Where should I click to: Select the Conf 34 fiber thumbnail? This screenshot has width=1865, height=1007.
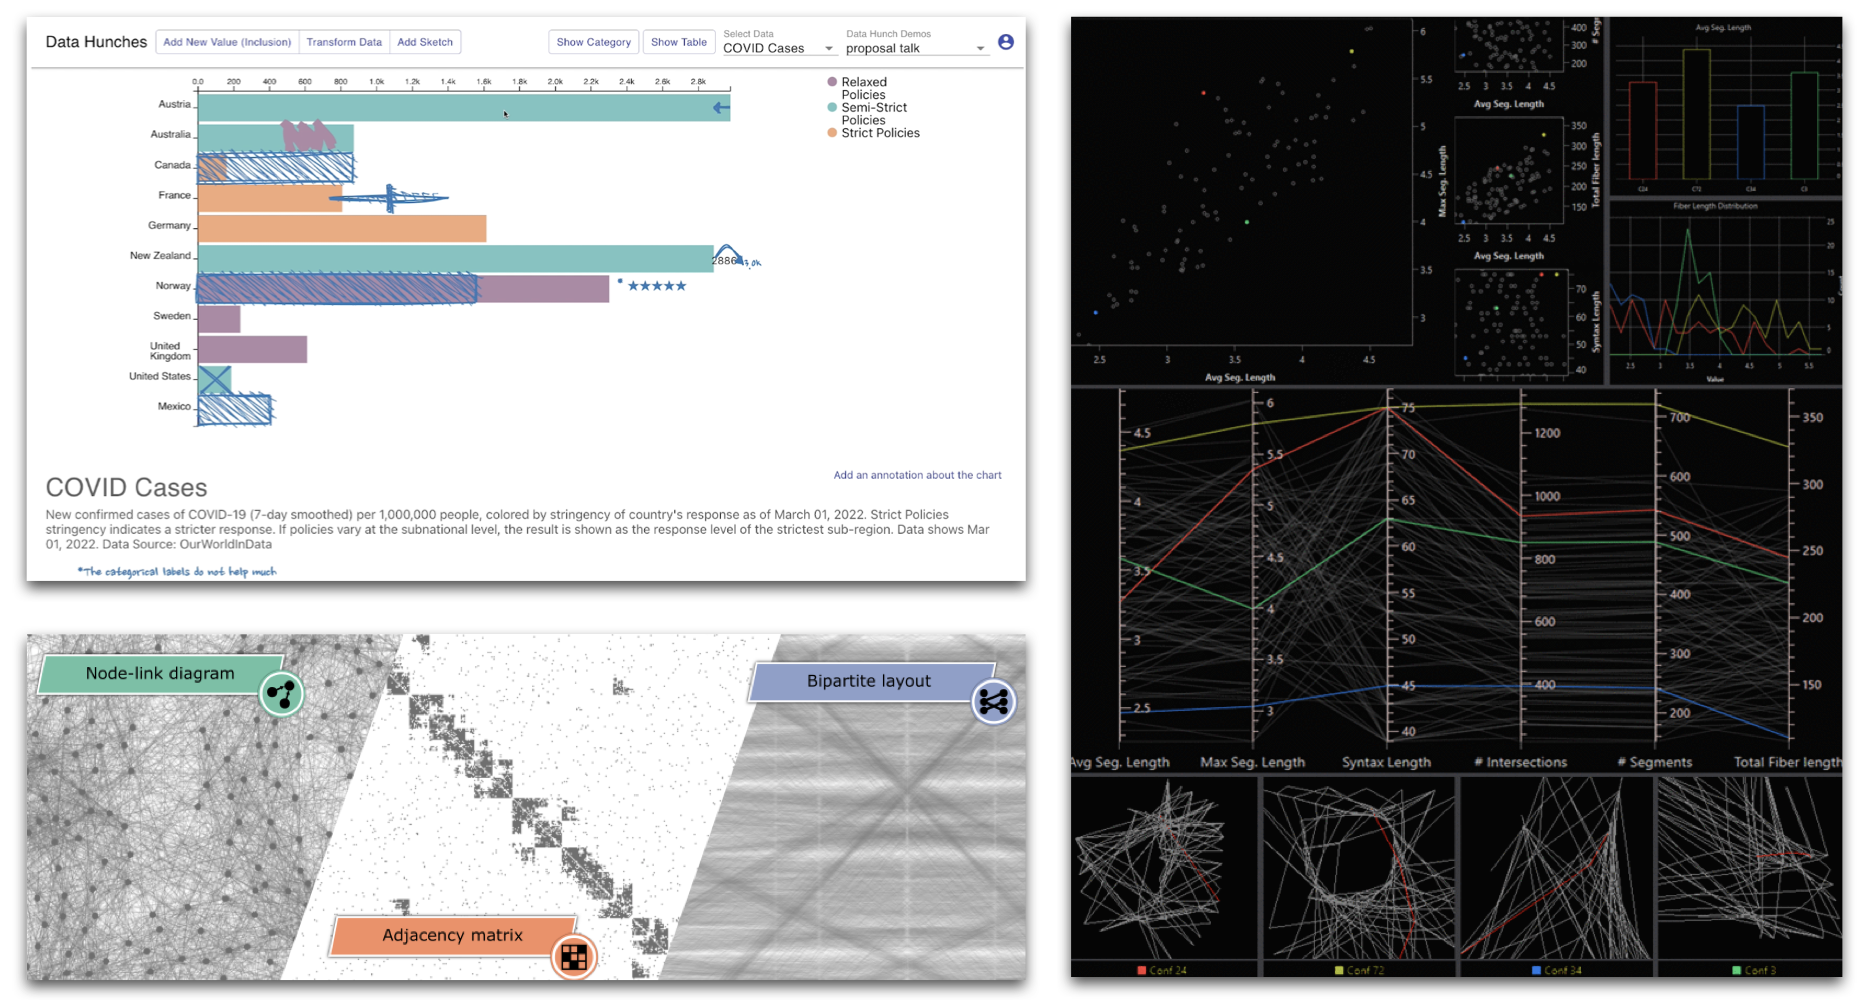click(1556, 869)
